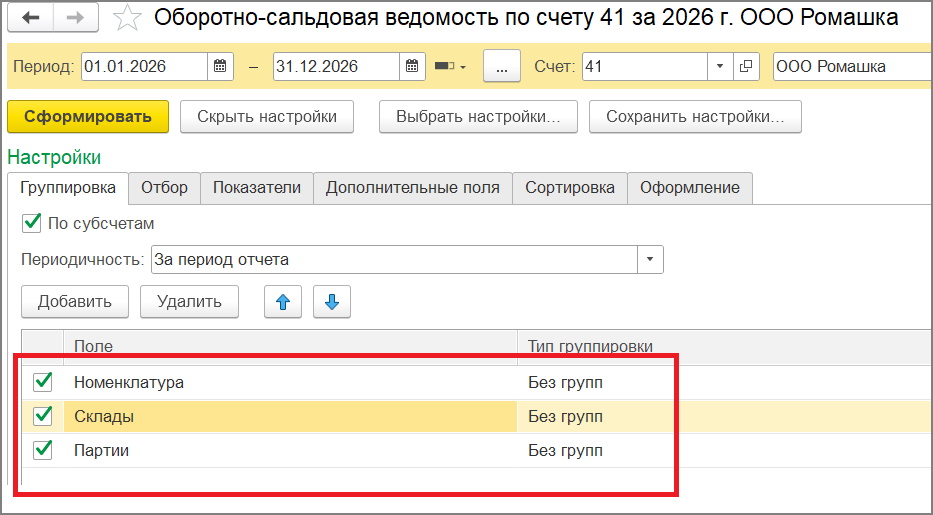Click Сохранить настройки... button
The width and height of the screenshot is (933, 515).
[x=695, y=117]
